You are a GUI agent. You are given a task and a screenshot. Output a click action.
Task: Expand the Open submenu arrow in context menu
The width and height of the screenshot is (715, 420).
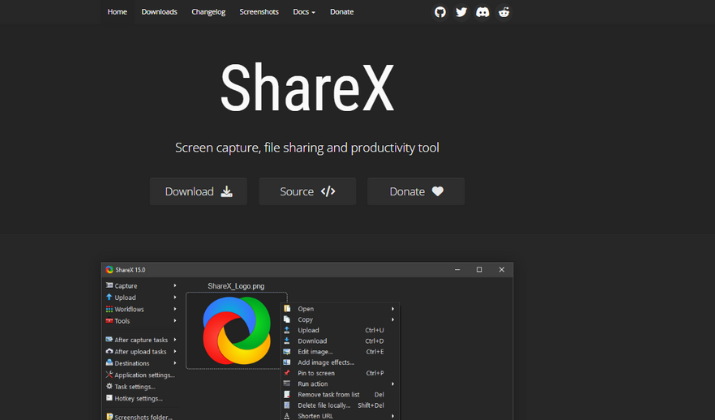pos(393,309)
